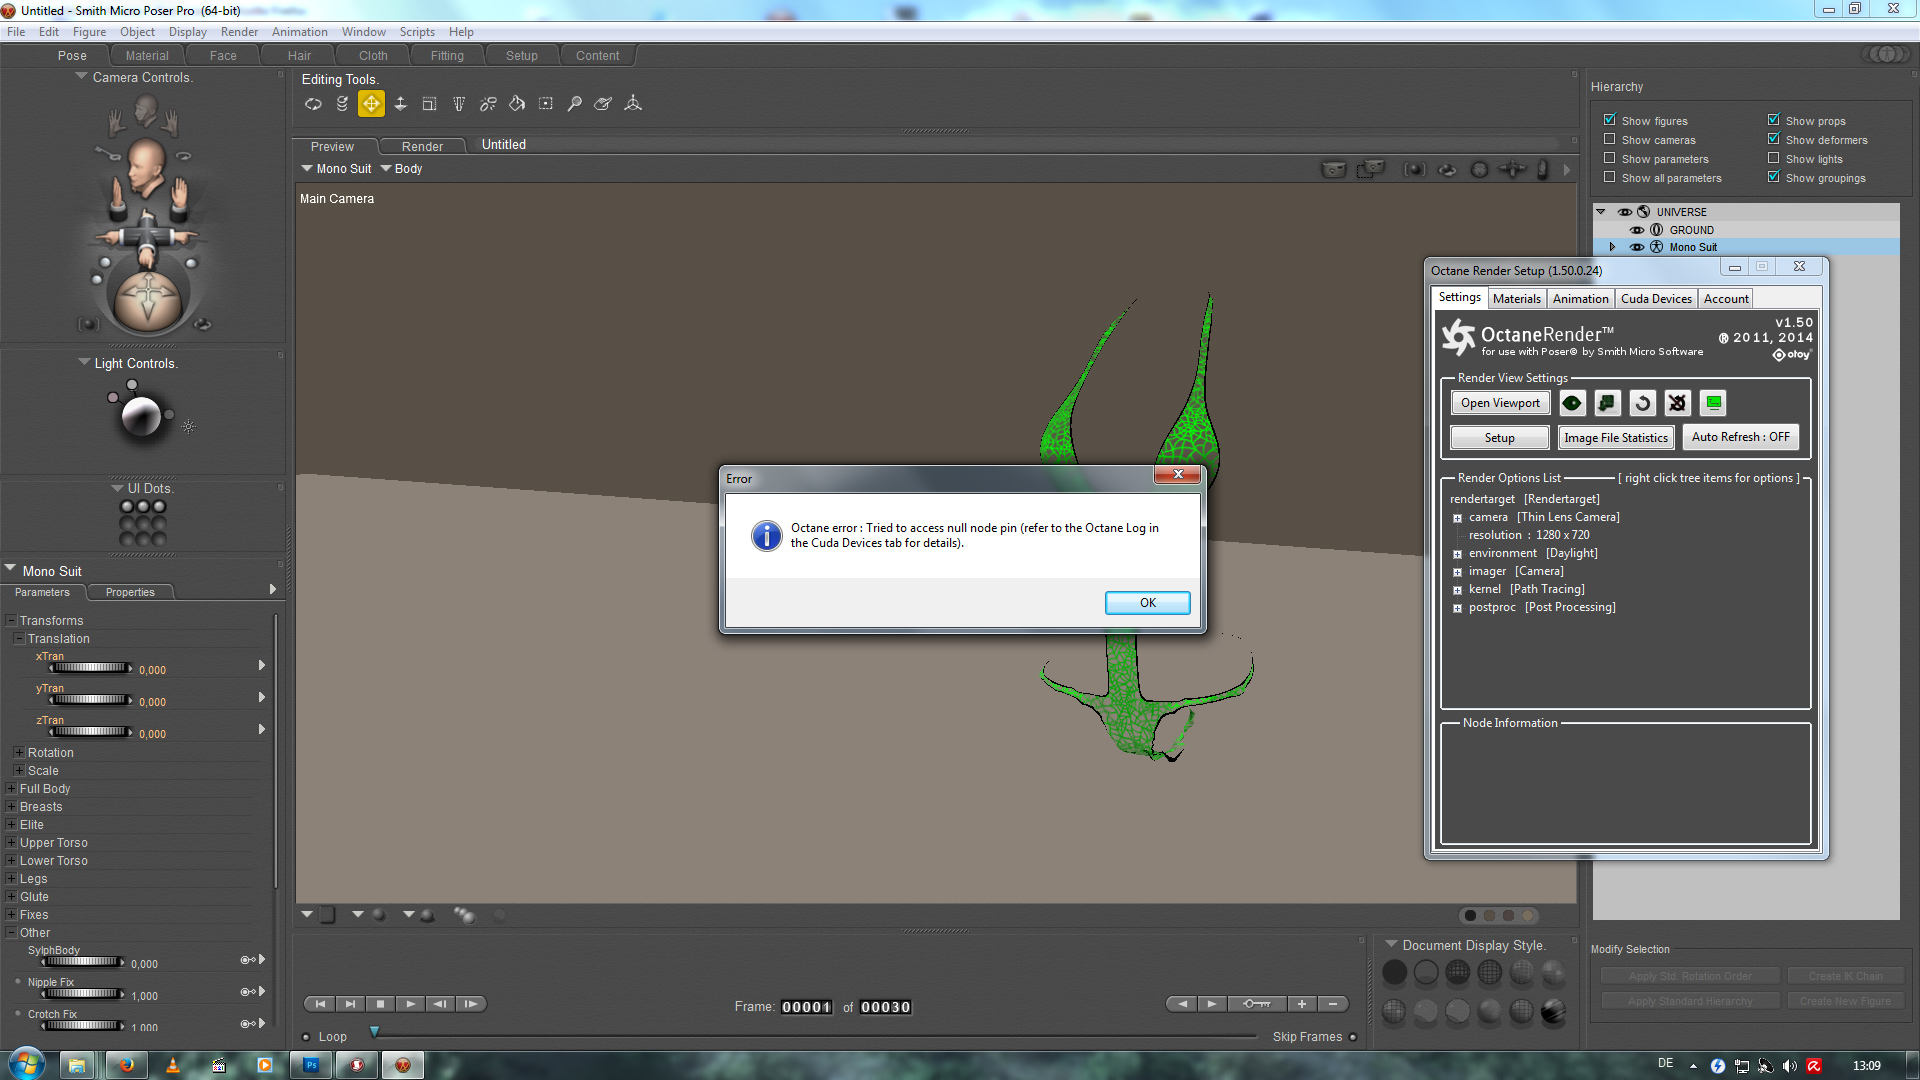
Task: Click the light sphere in Light Controls
Action: tap(141, 417)
